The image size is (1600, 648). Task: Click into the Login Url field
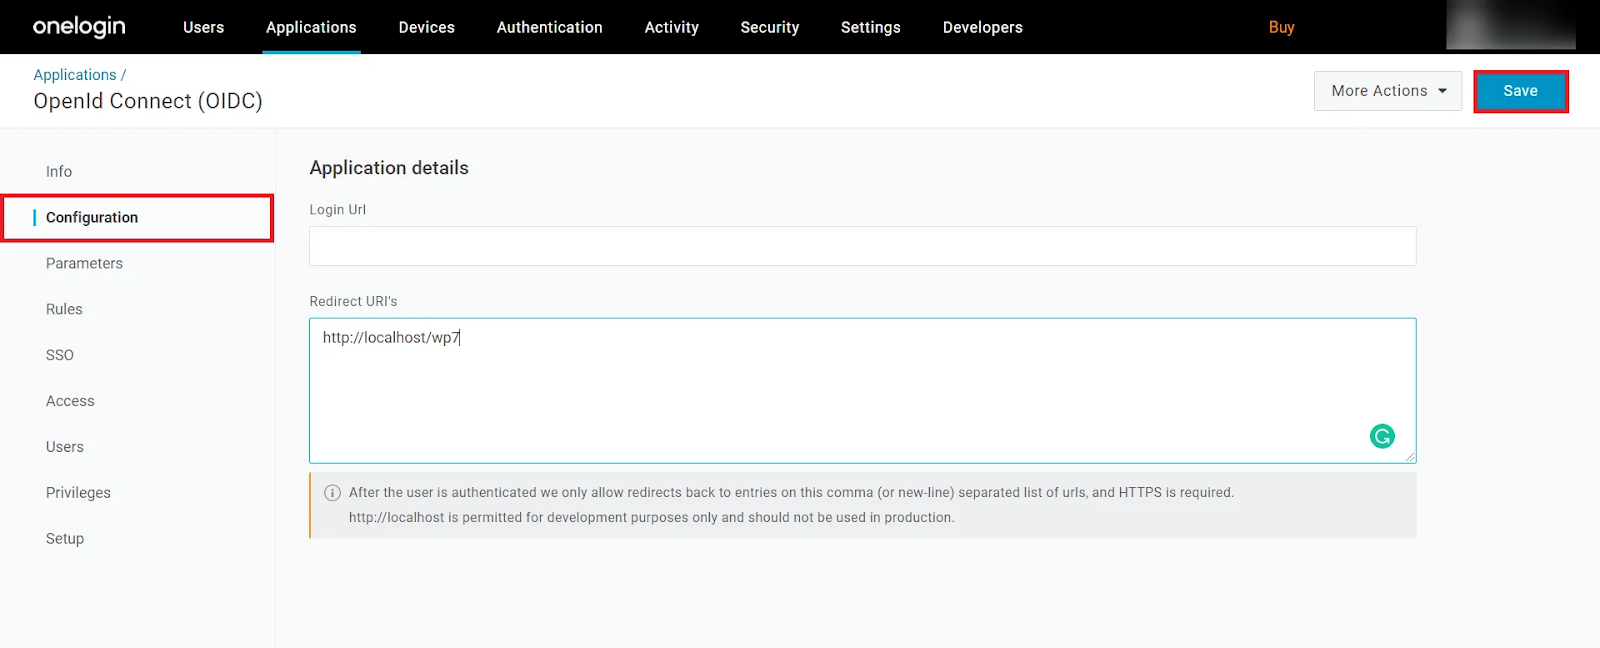coord(862,246)
